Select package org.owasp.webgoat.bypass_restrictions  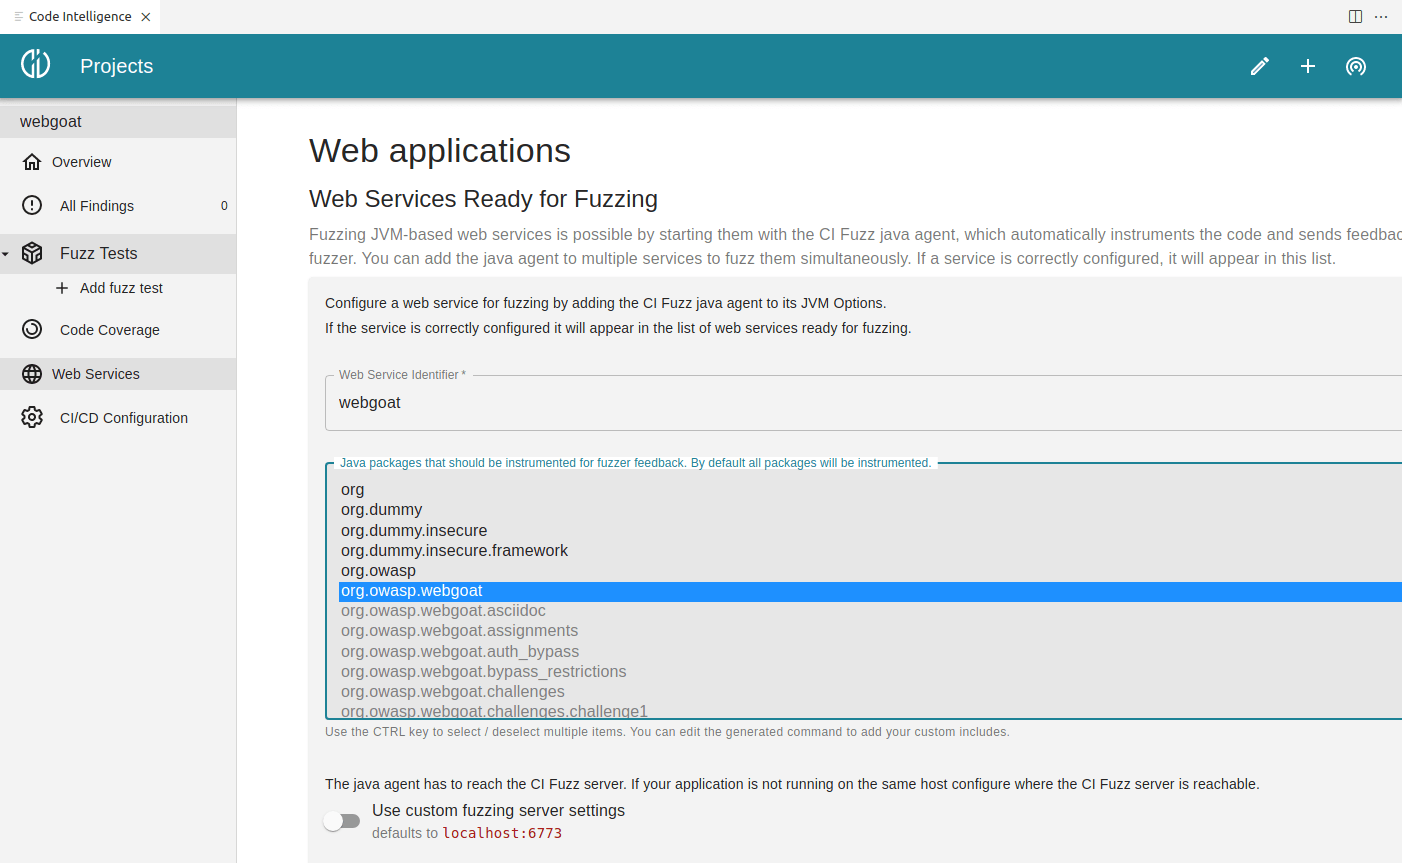click(x=870, y=672)
